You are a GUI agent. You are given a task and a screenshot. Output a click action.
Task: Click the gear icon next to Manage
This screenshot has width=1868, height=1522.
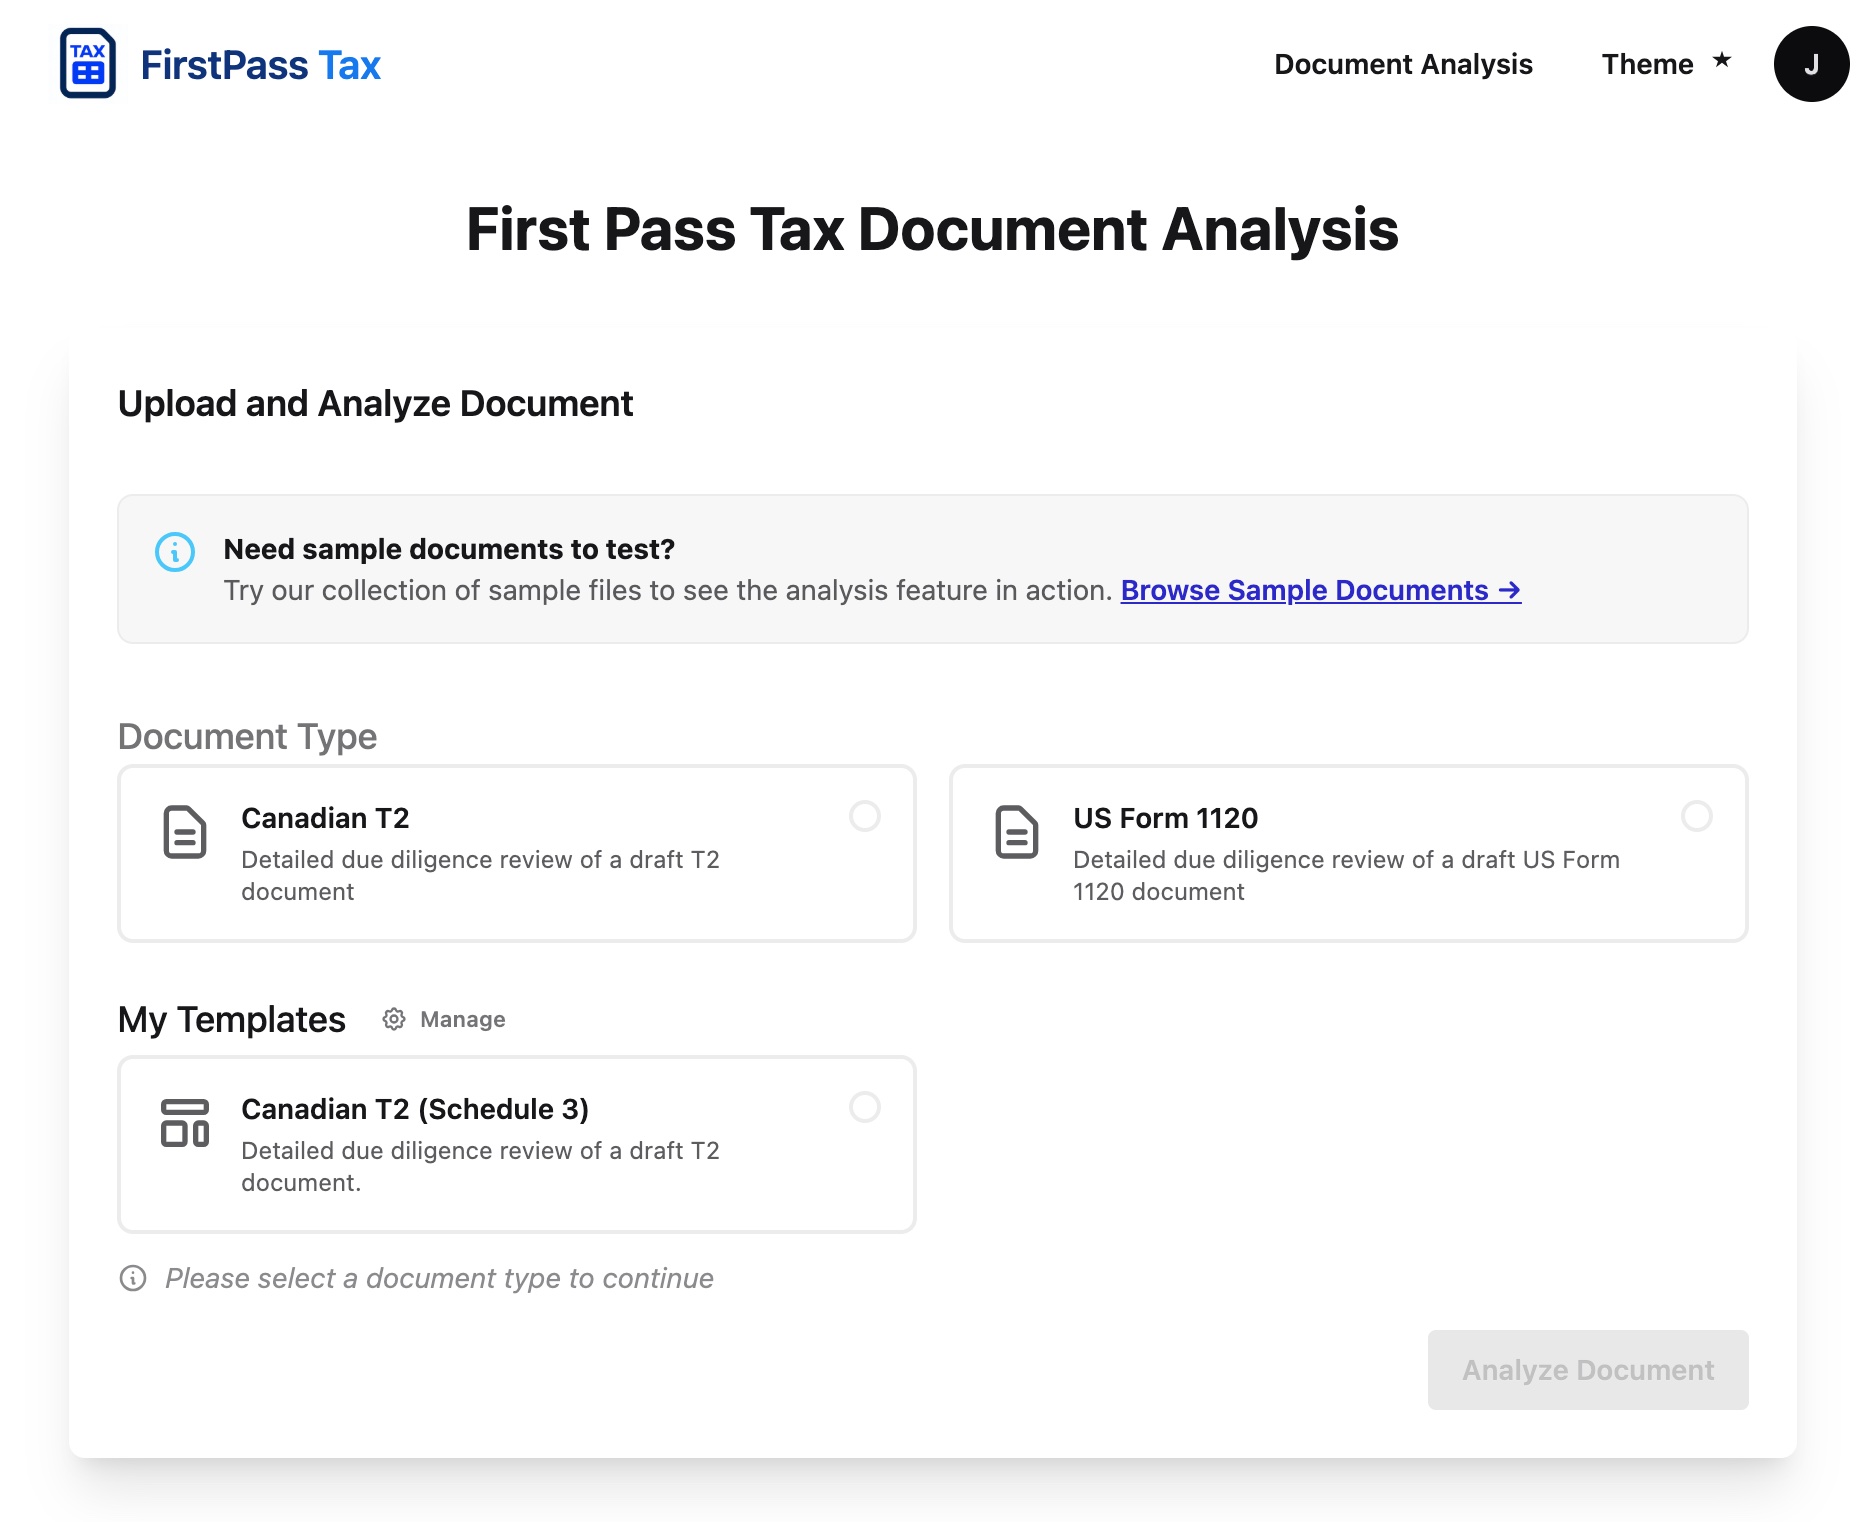coord(394,1019)
